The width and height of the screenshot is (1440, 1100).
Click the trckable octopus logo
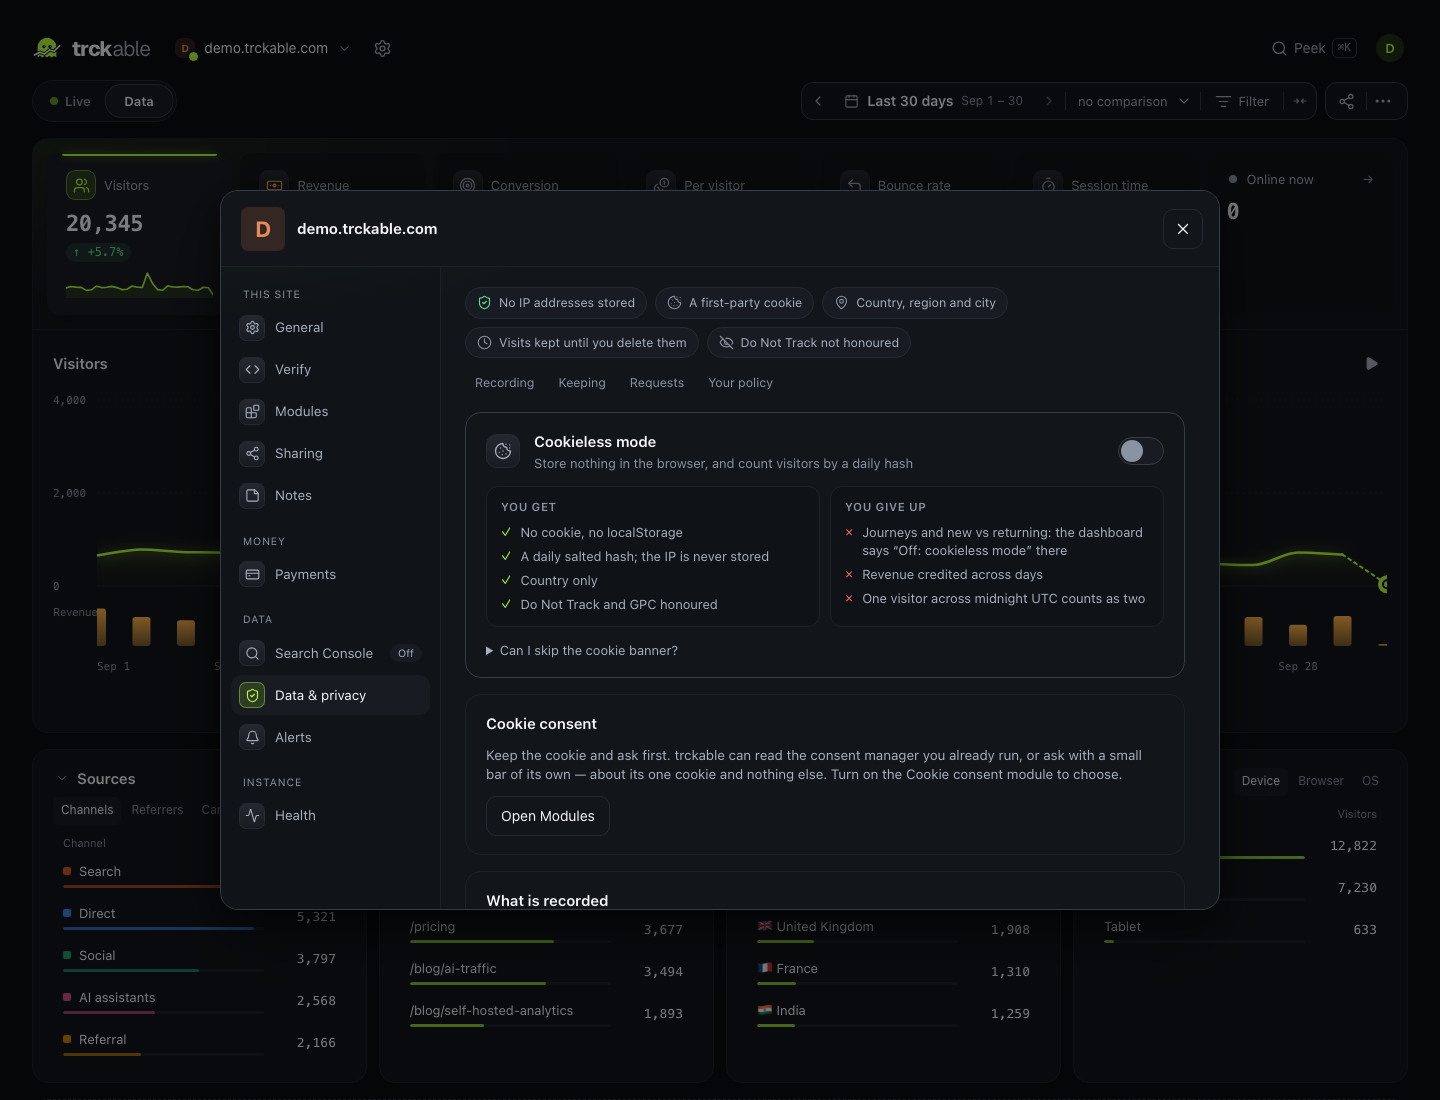(47, 48)
